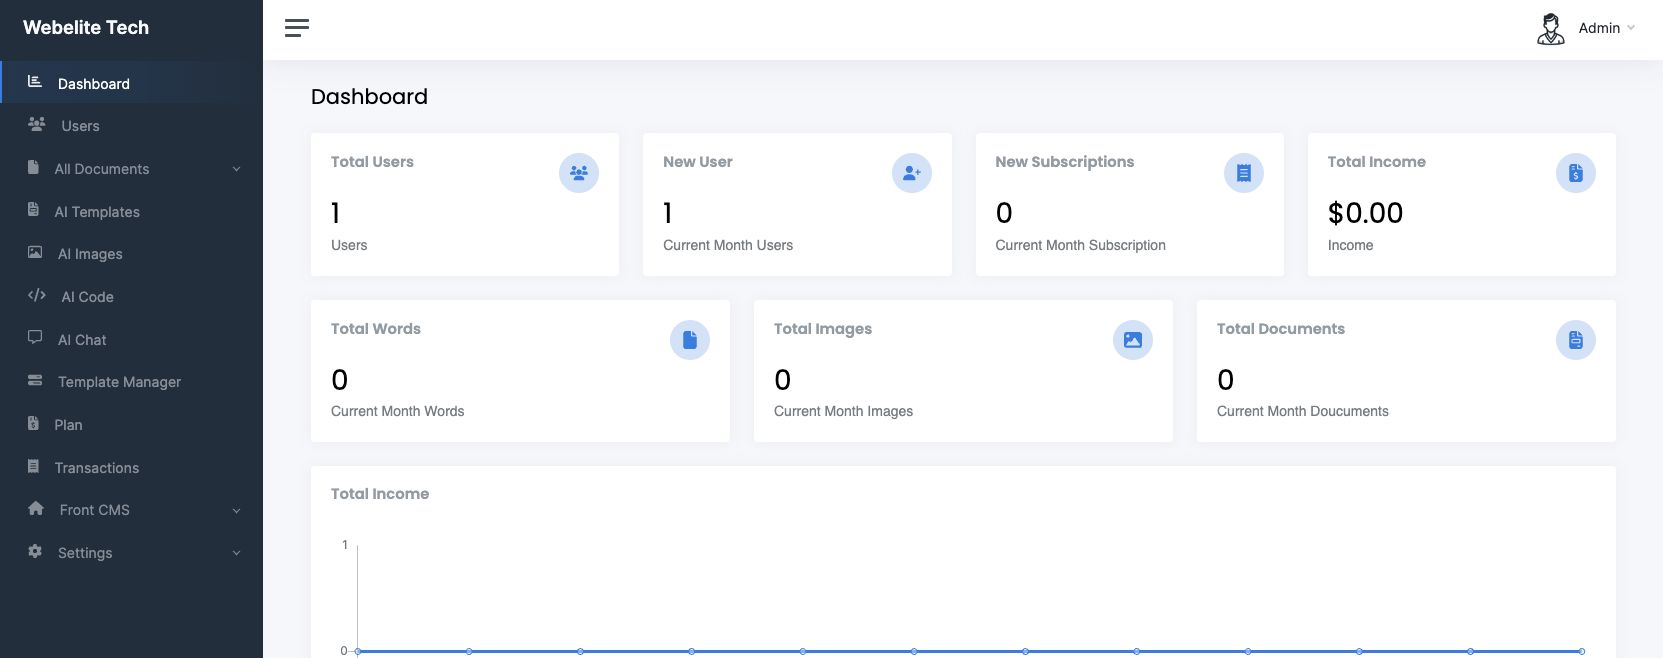This screenshot has height=658, width=1663.
Task: Click the Admin avatar icon
Action: tap(1550, 29)
